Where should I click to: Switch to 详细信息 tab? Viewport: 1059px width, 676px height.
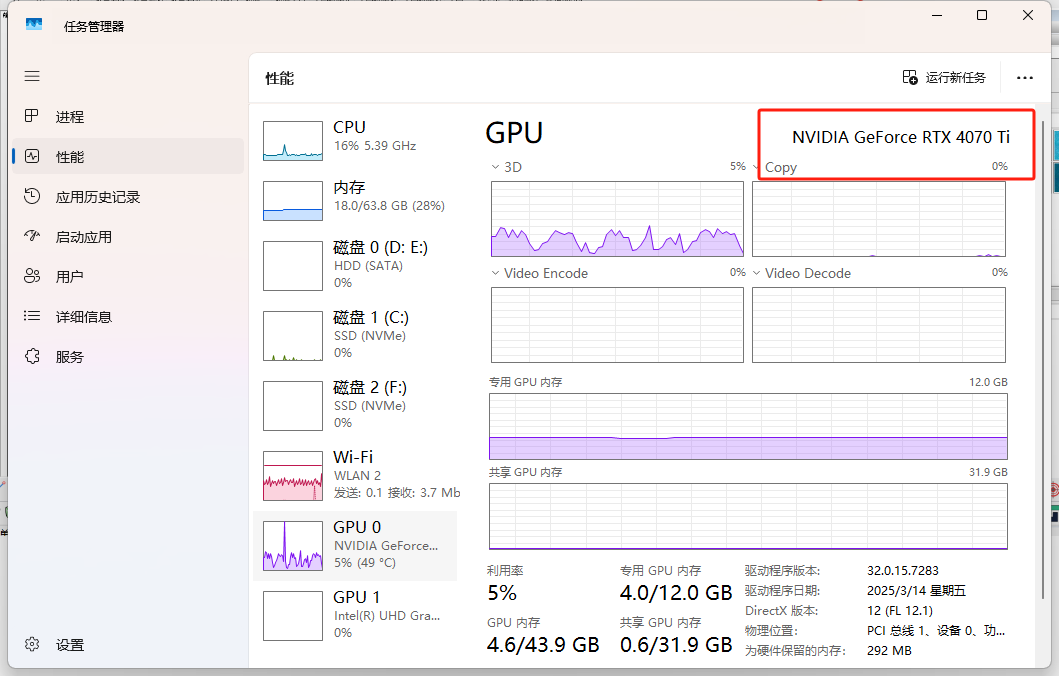pos(128,317)
